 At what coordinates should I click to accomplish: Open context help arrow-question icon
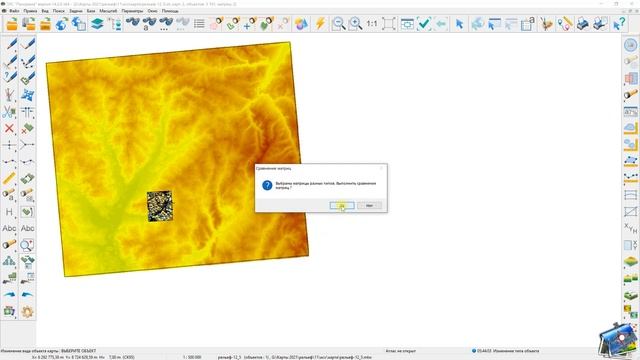(619, 24)
